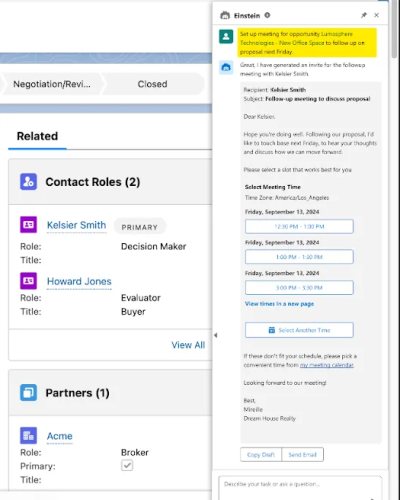Click the Recipient Kelsier Smith line
Image resolution: width=400 pixels, height=500 pixels.
click(x=275, y=90)
